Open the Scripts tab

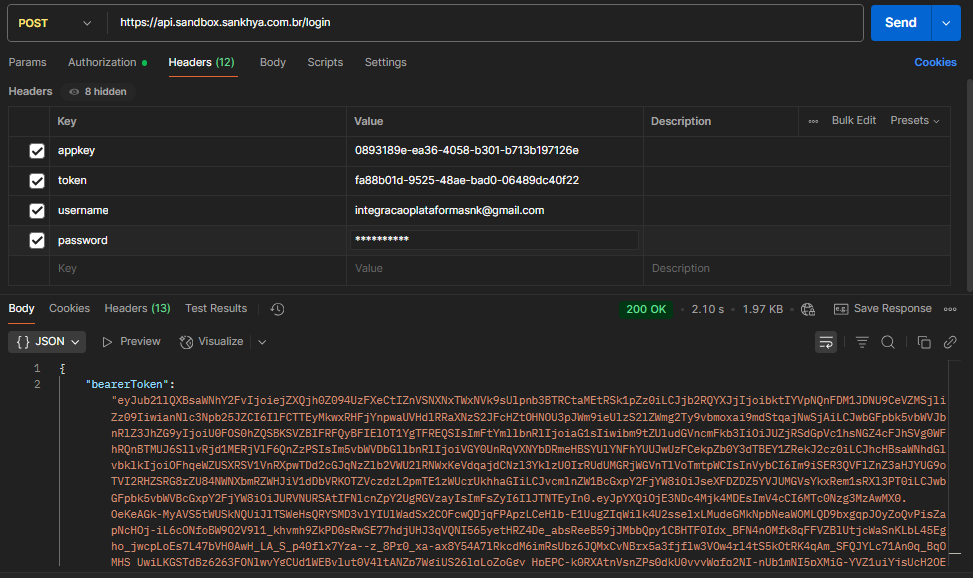point(325,63)
